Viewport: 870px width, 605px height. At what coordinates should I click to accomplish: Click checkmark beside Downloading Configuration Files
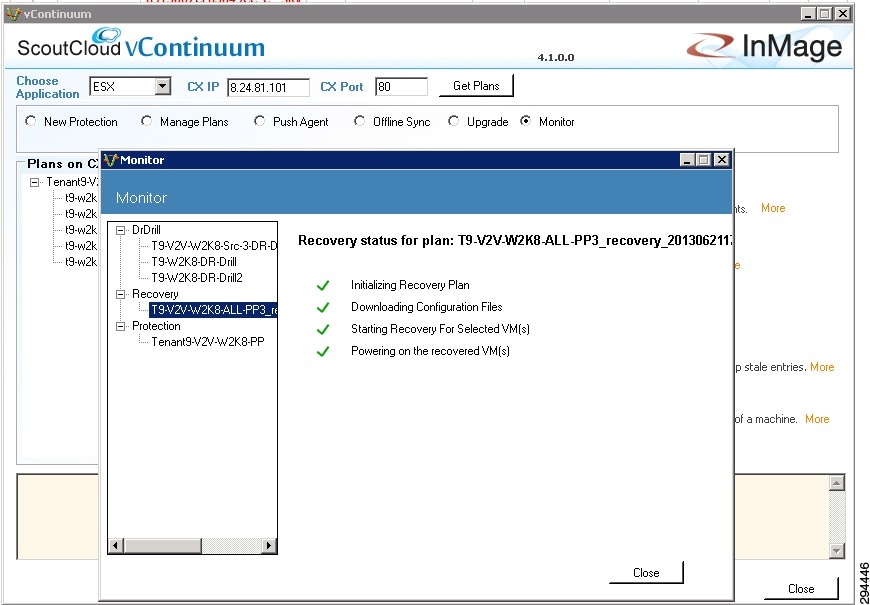(x=322, y=307)
